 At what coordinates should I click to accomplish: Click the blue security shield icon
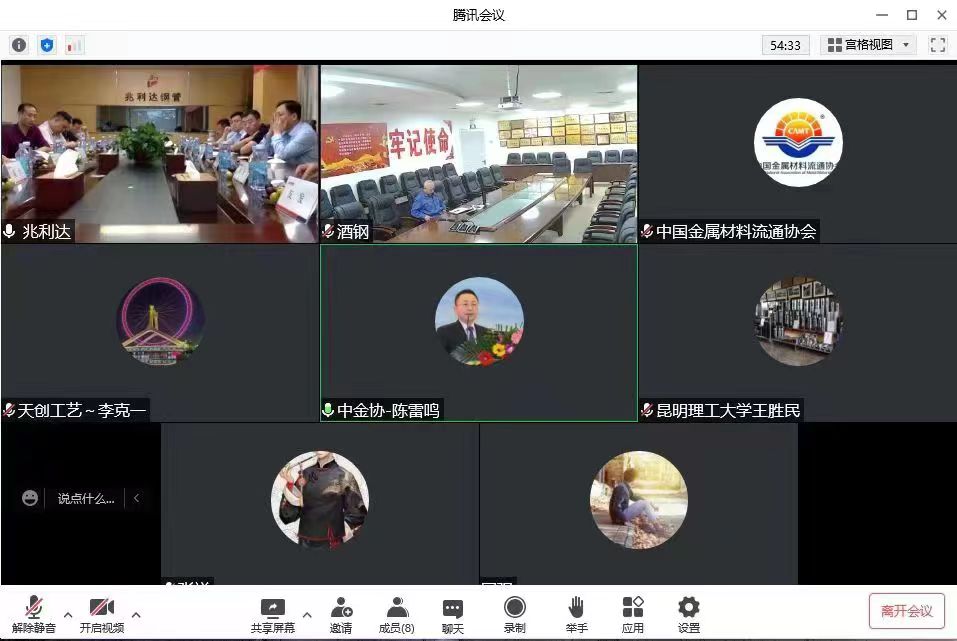click(x=47, y=45)
